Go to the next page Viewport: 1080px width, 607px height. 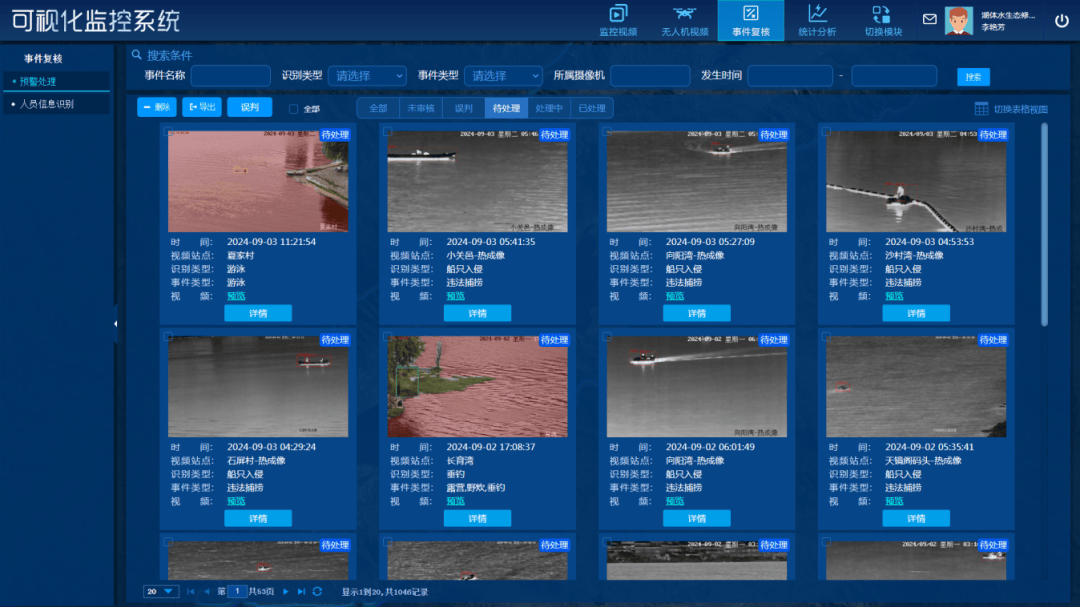coord(286,592)
